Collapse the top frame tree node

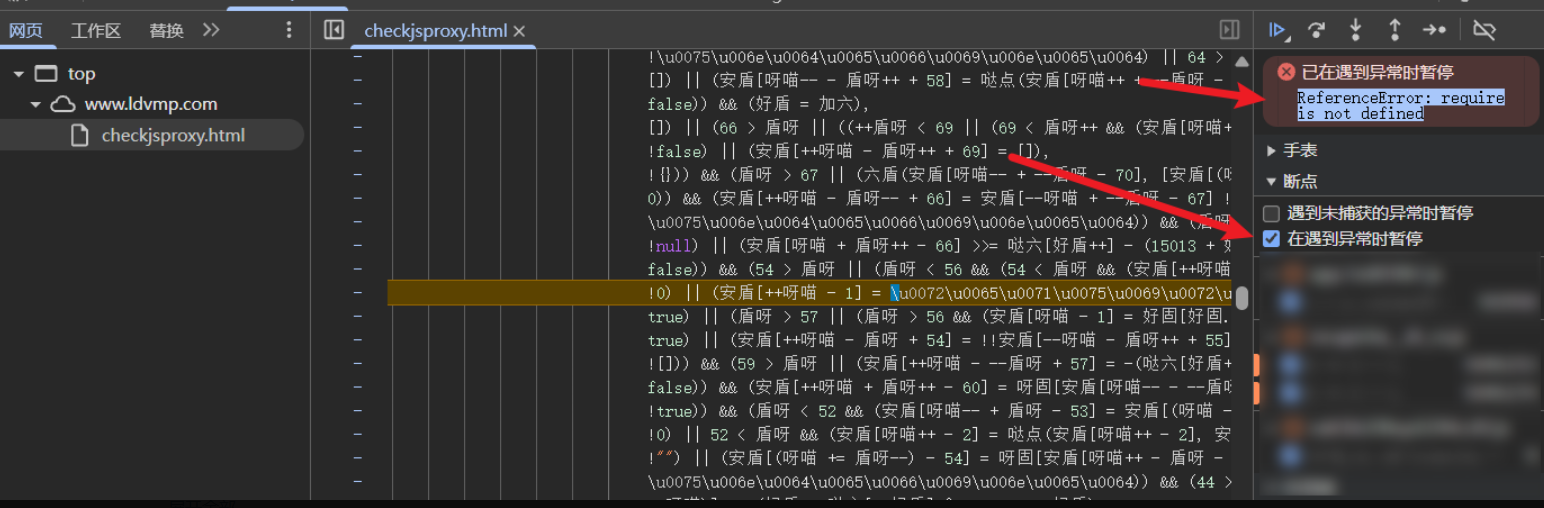[x=18, y=74]
